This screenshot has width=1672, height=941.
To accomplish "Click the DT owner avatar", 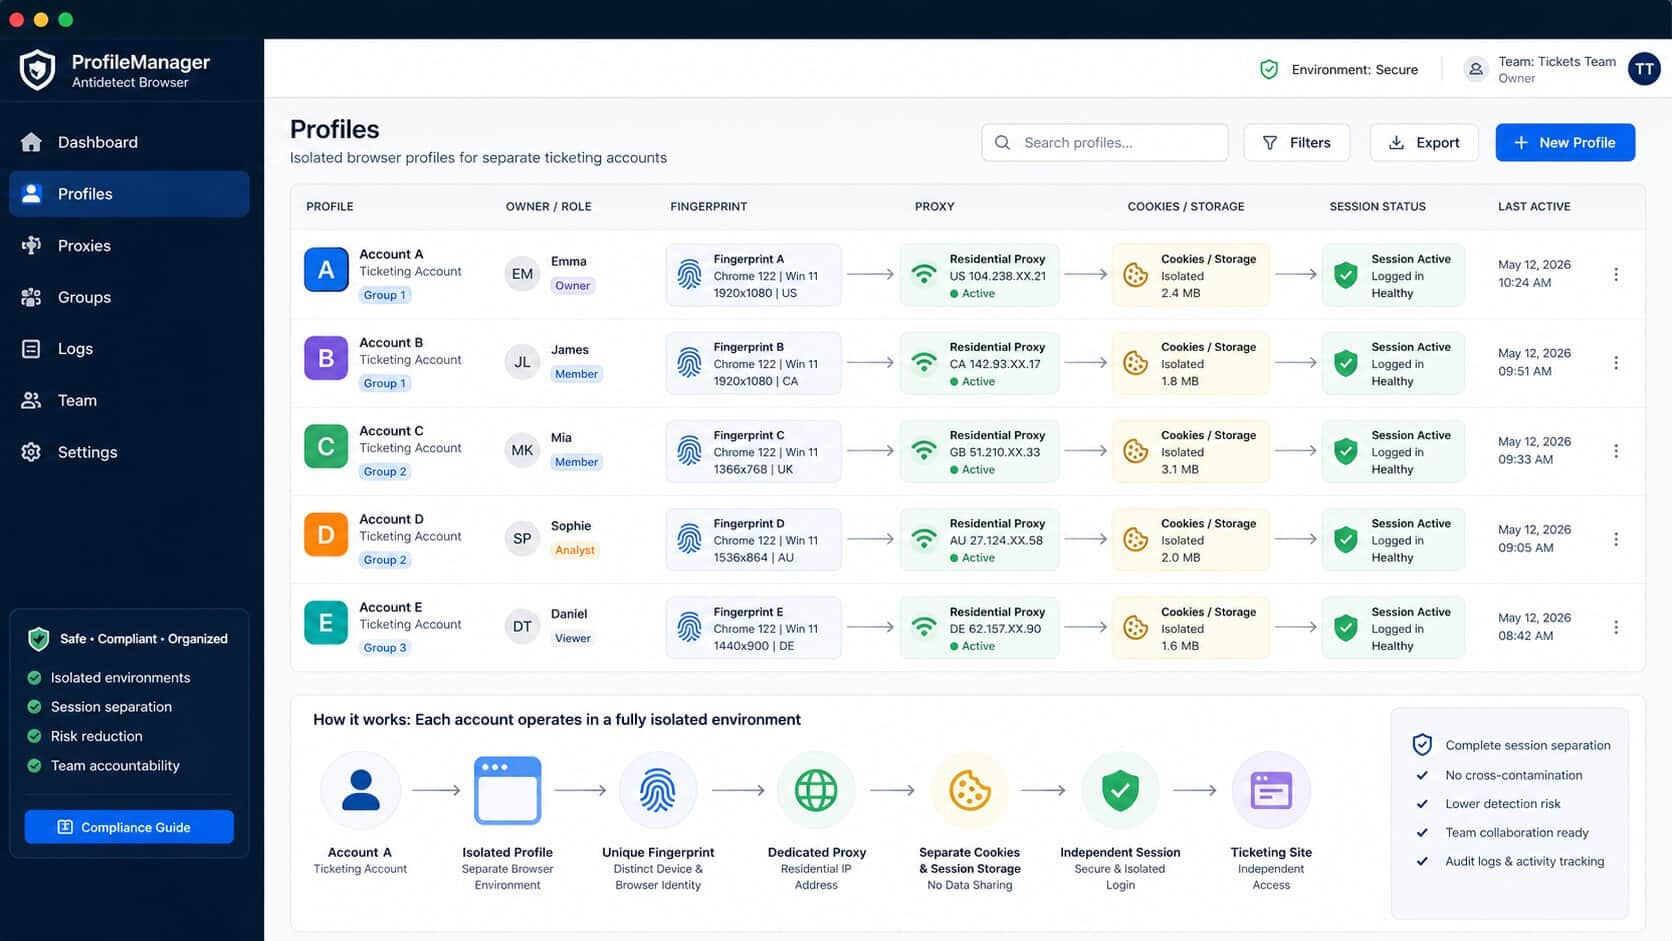I will tap(522, 627).
